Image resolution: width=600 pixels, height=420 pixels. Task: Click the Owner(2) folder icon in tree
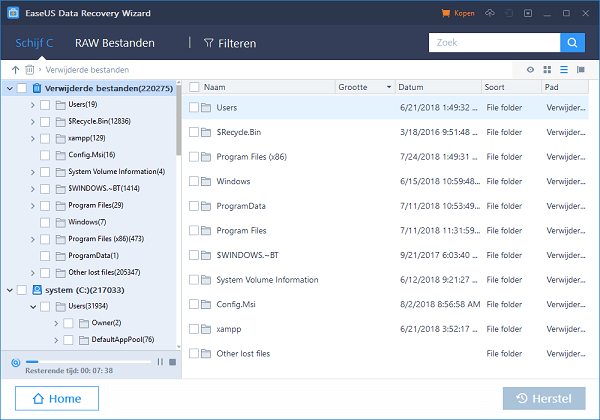click(84, 323)
